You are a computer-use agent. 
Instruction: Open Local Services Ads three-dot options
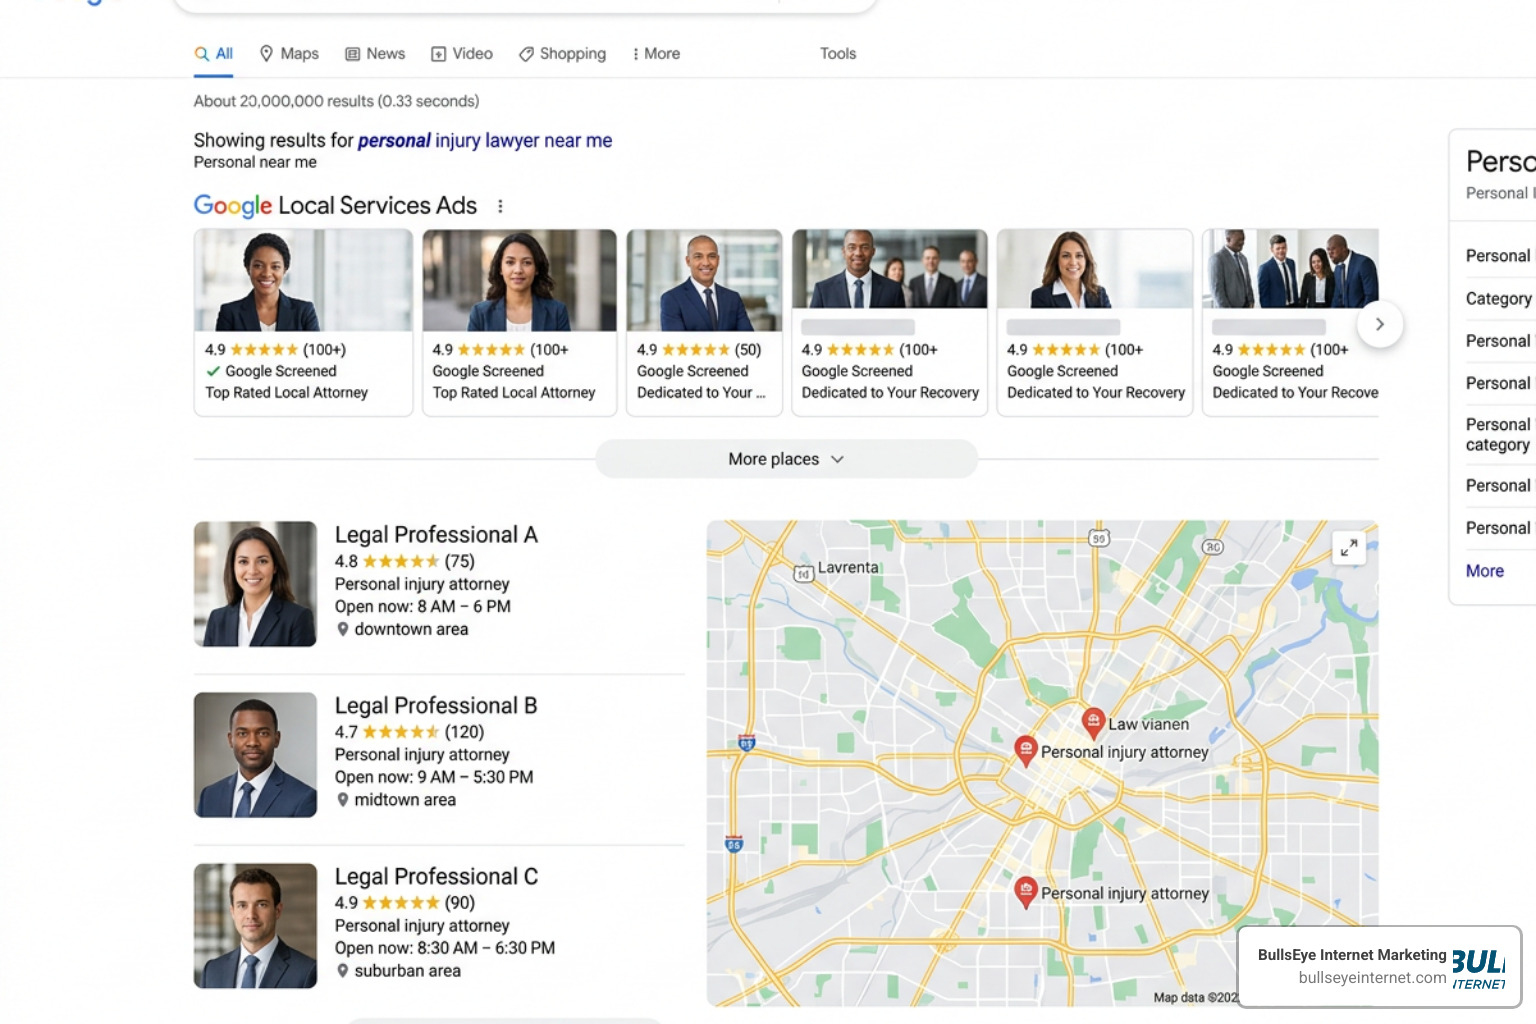pyautogui.click(x=500, y=206)
